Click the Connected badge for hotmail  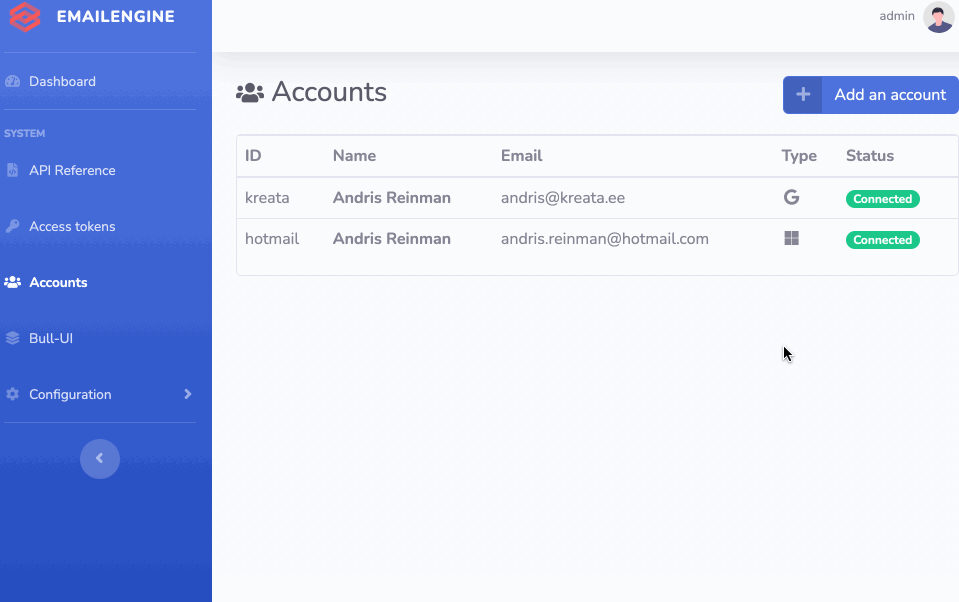click(x=883, y=240)
